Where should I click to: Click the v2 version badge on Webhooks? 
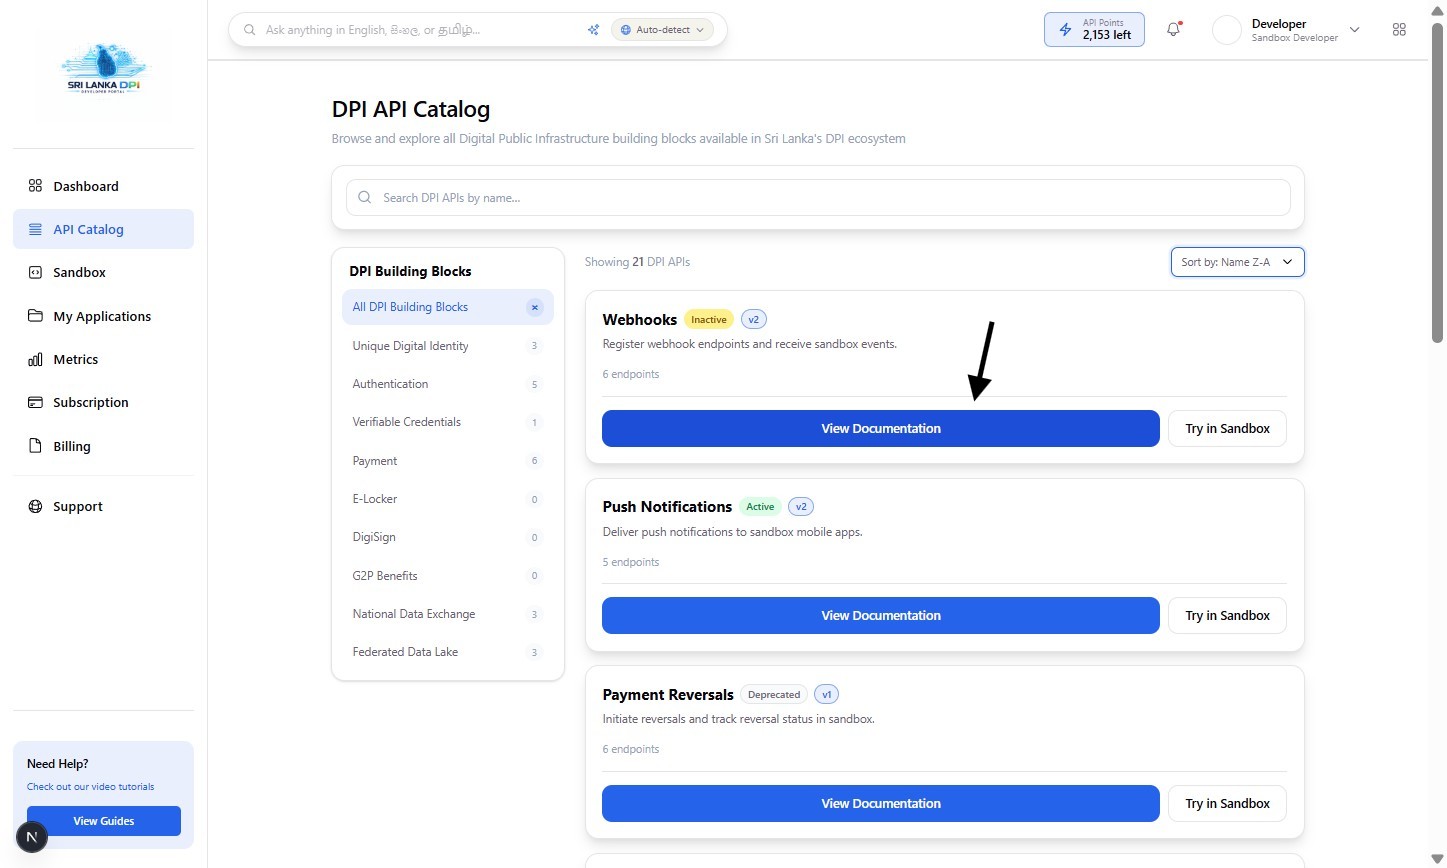754,320
